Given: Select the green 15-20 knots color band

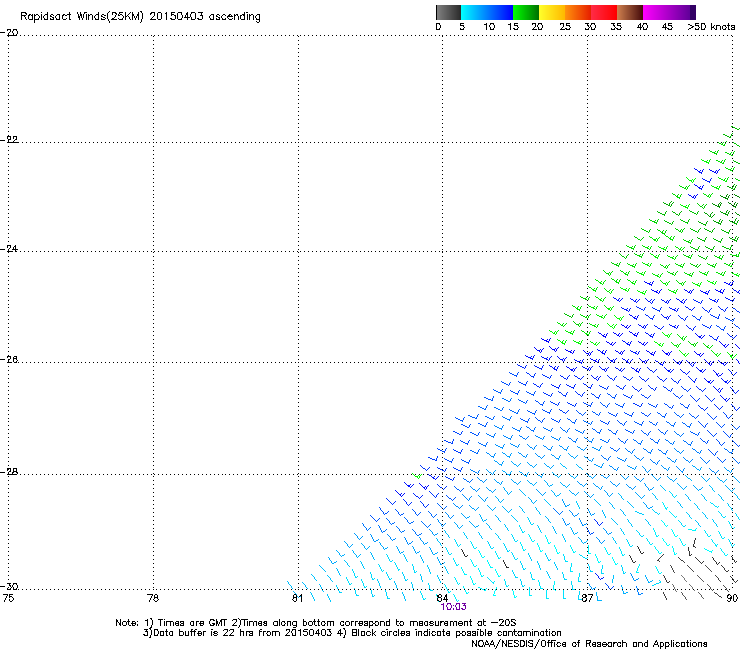Looking at the screenshot, I should pyautogui.click(x=526, y=12).
